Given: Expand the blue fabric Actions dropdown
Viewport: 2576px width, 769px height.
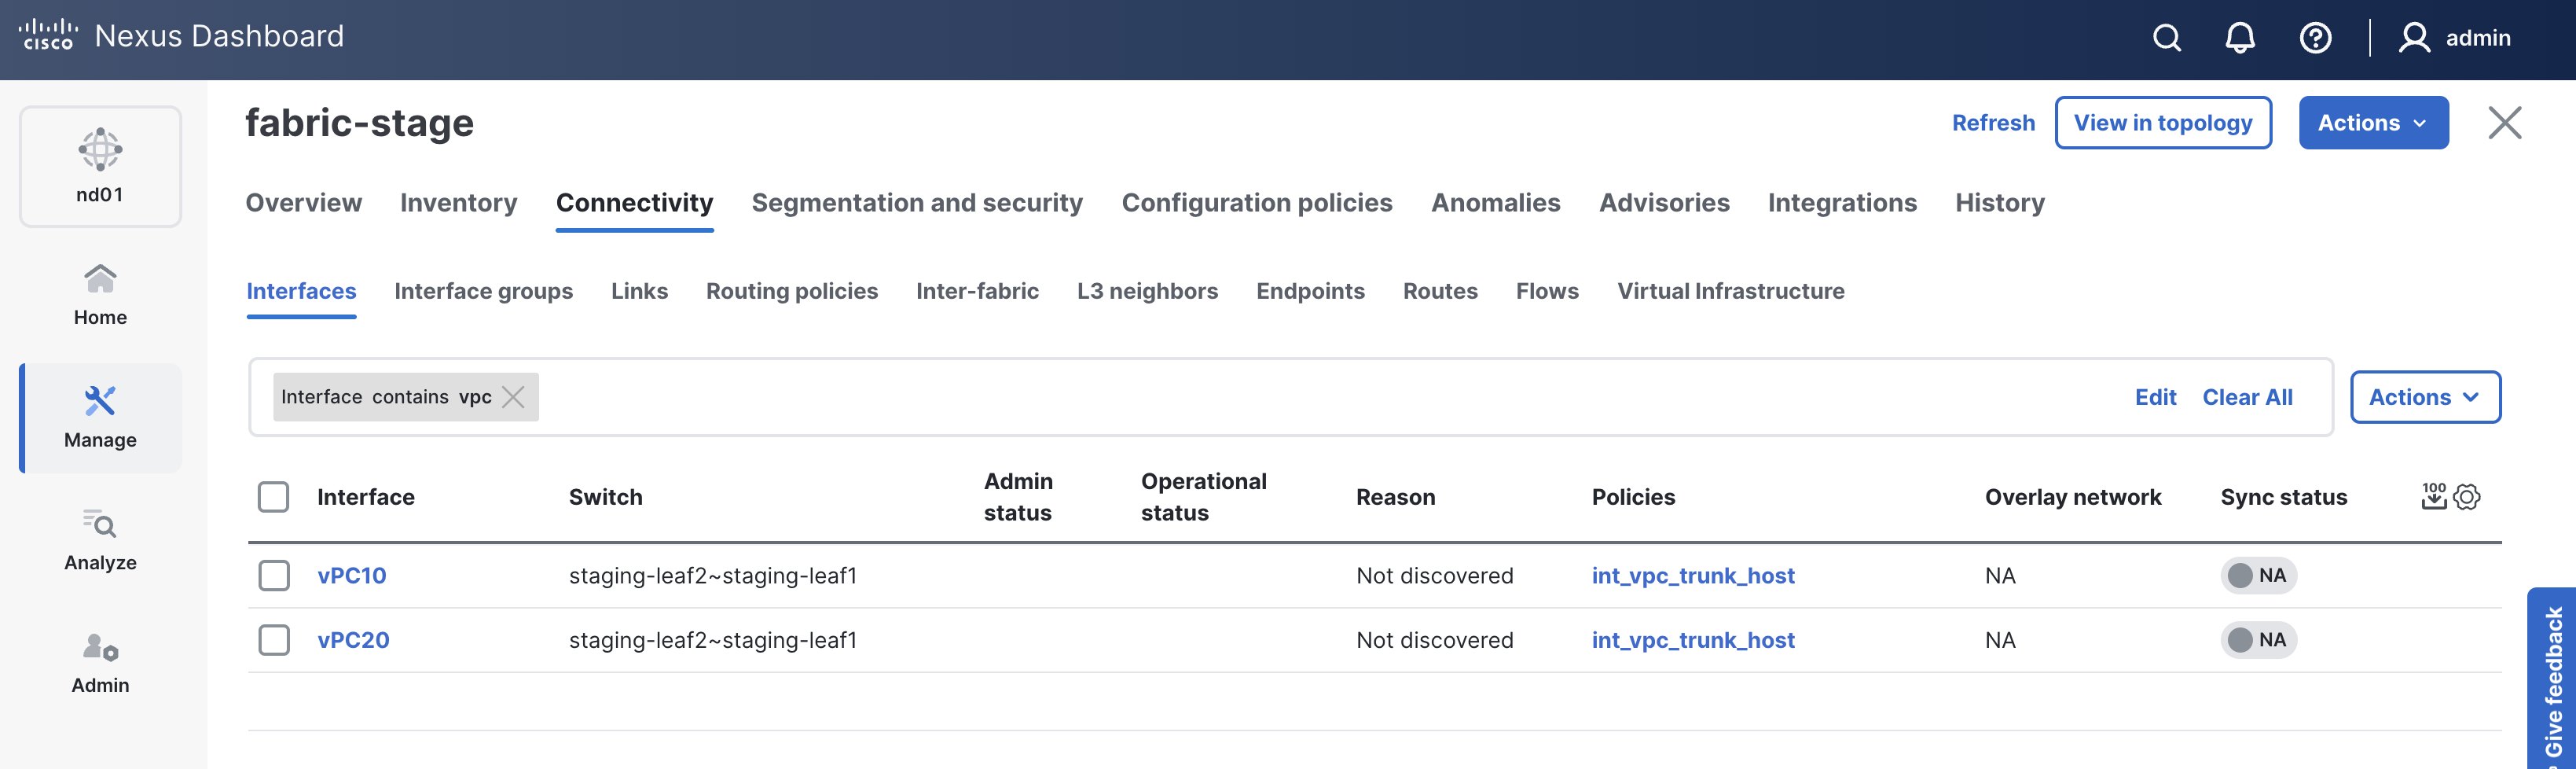Looking at the screenshot, I should click(2372, 123).
